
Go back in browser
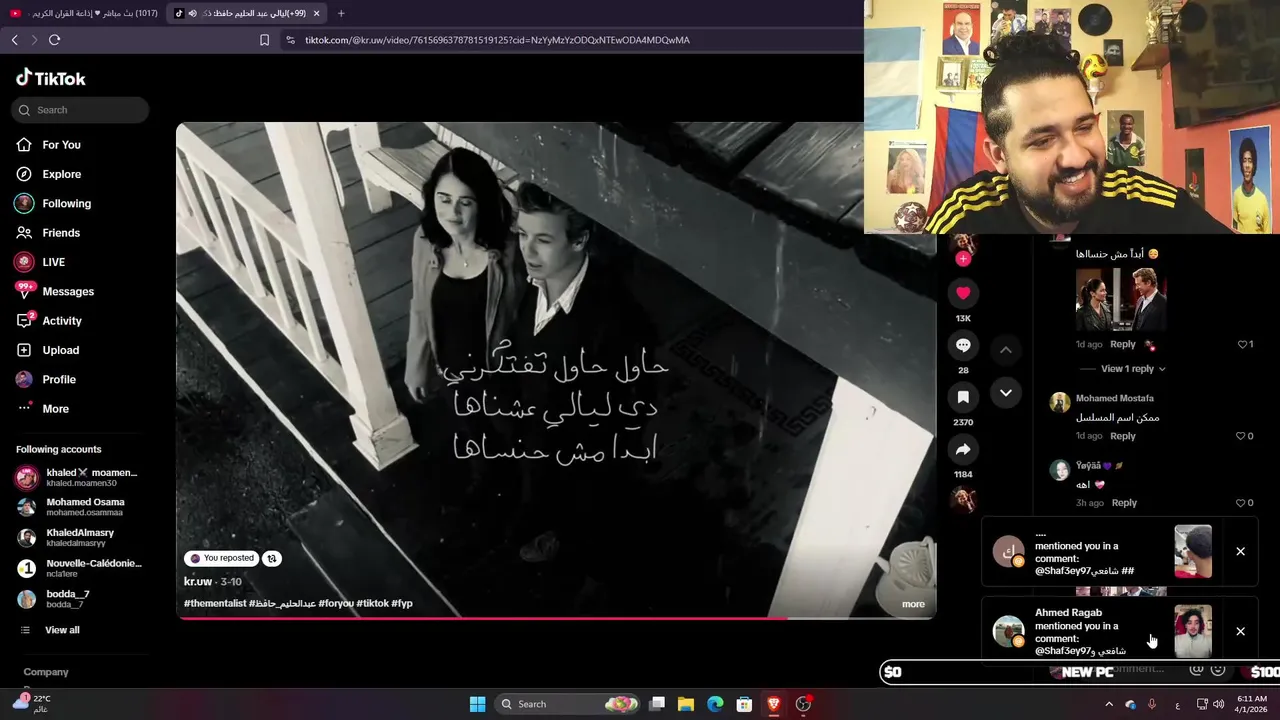click(14, 40)
